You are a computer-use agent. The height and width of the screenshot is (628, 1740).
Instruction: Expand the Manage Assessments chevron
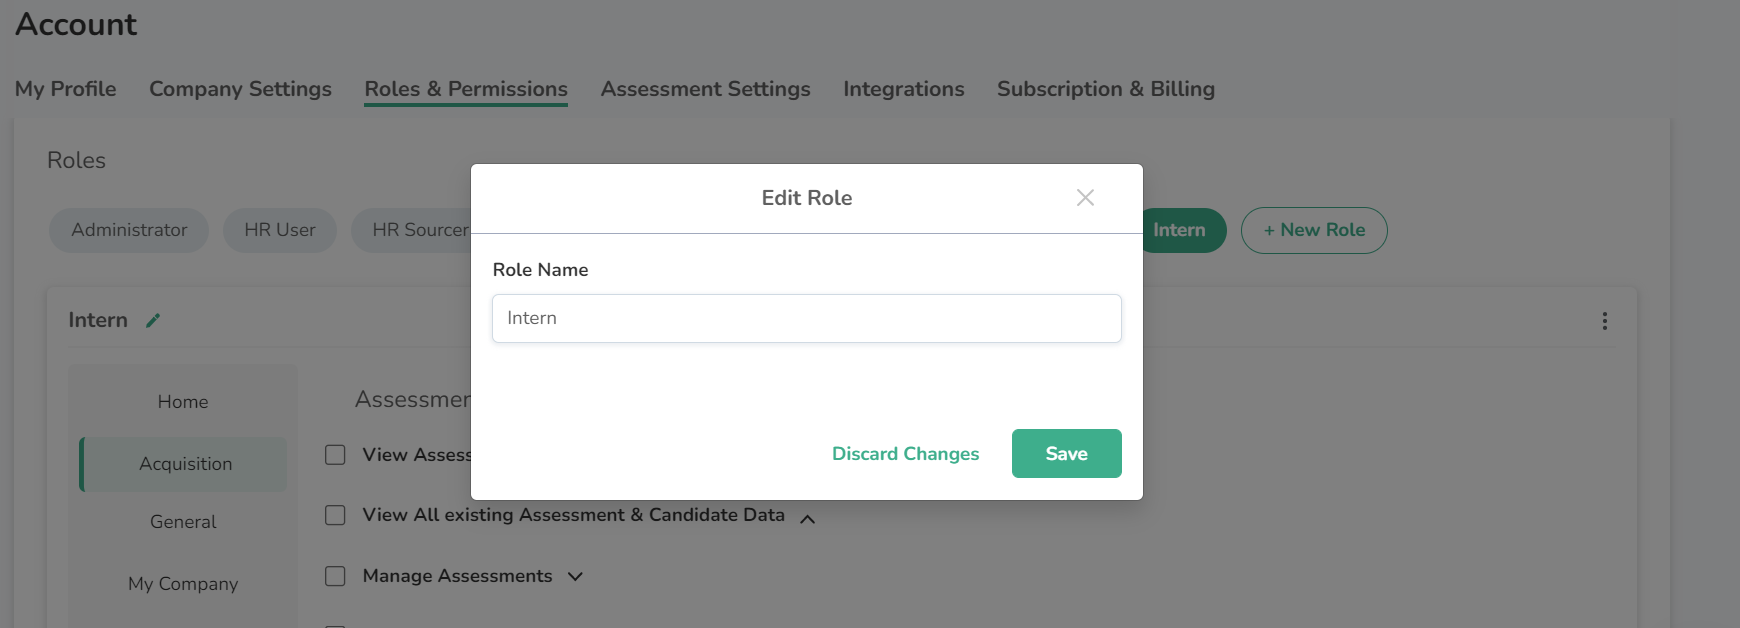575,577
